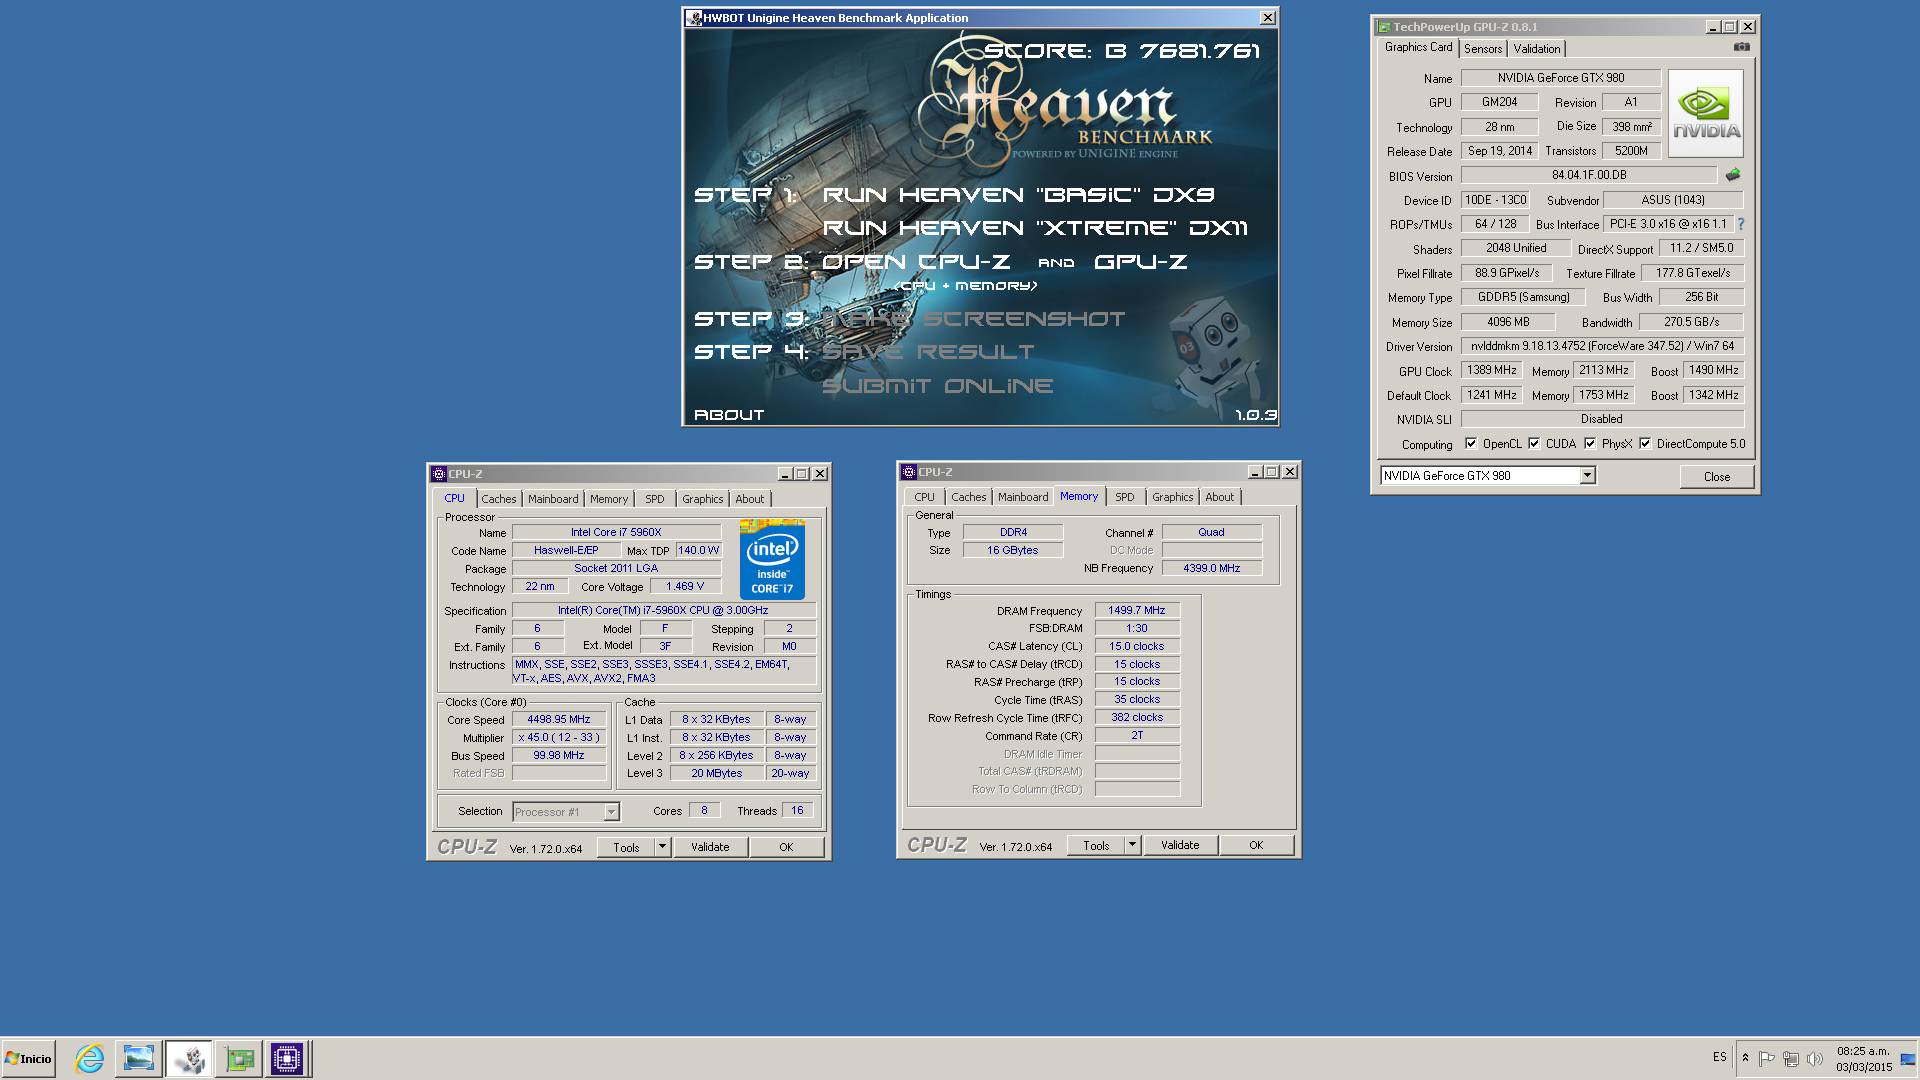Open the NVIDIA GeForce GTX 980 GPU dropdown
The height and width of the screenshot is (1080, 1920).
(1587, 476)
